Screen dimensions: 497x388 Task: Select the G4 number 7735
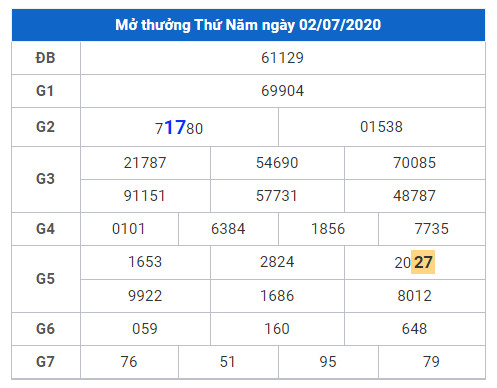click(x=431, y=229)
